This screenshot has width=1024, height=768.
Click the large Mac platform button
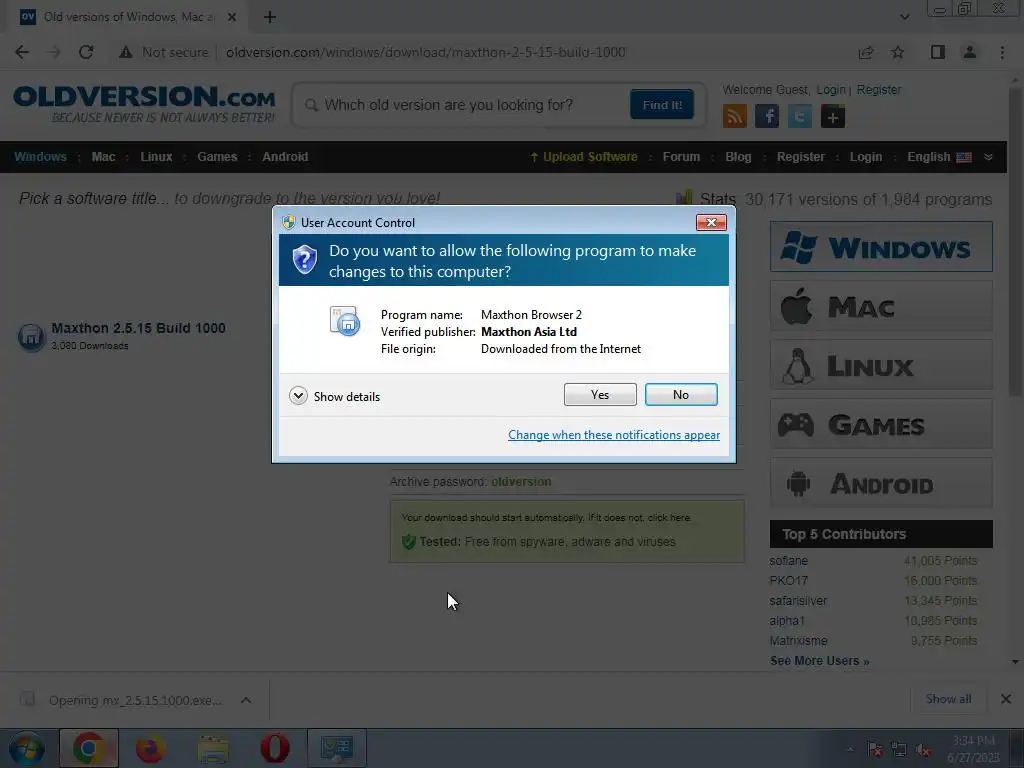[x=881, y=306]
